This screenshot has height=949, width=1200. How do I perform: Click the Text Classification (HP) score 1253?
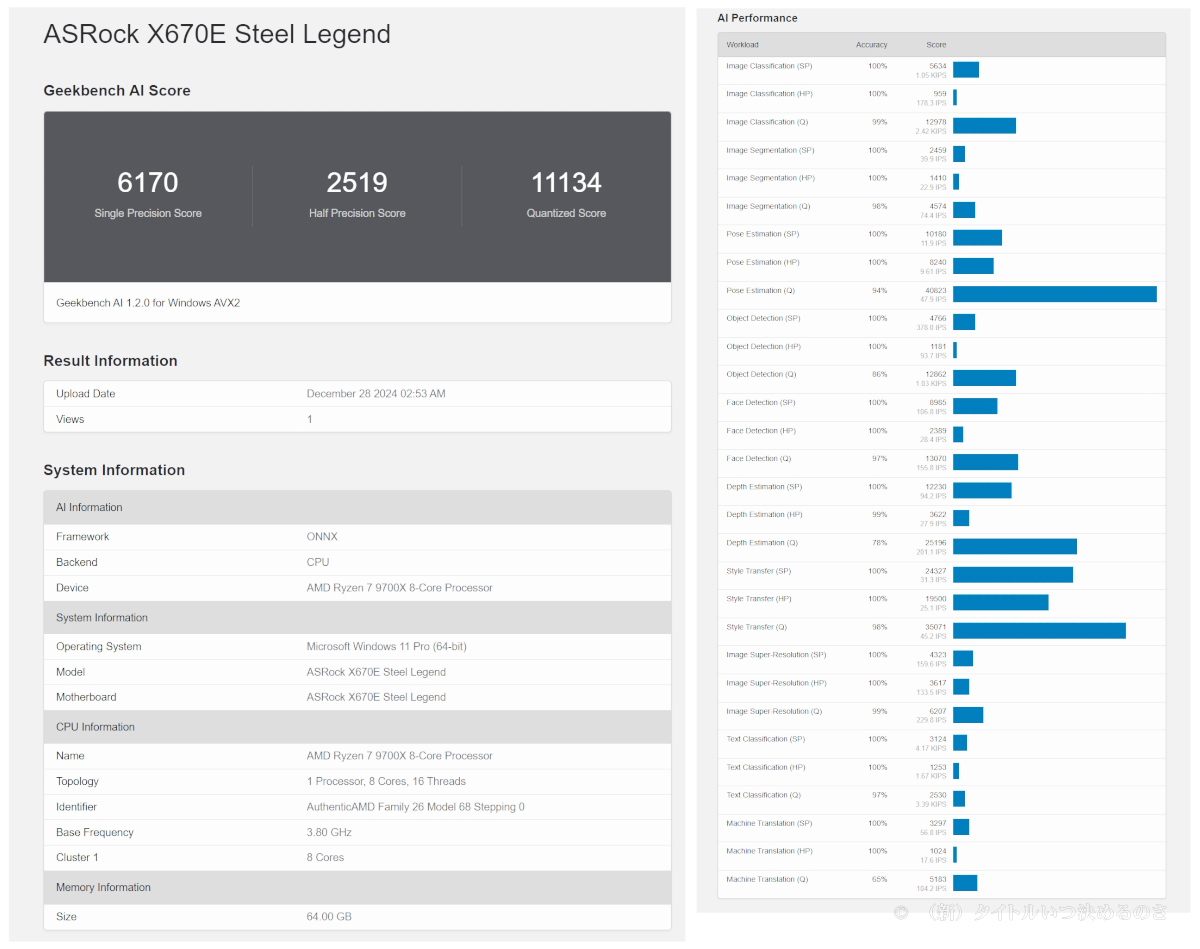(938, 766)
